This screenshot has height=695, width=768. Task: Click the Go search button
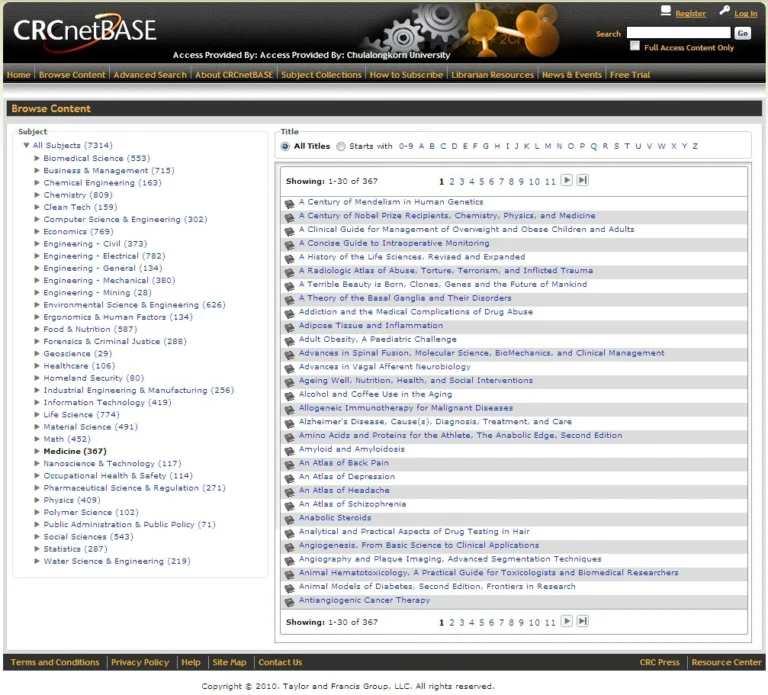click(x=743, y=33)
